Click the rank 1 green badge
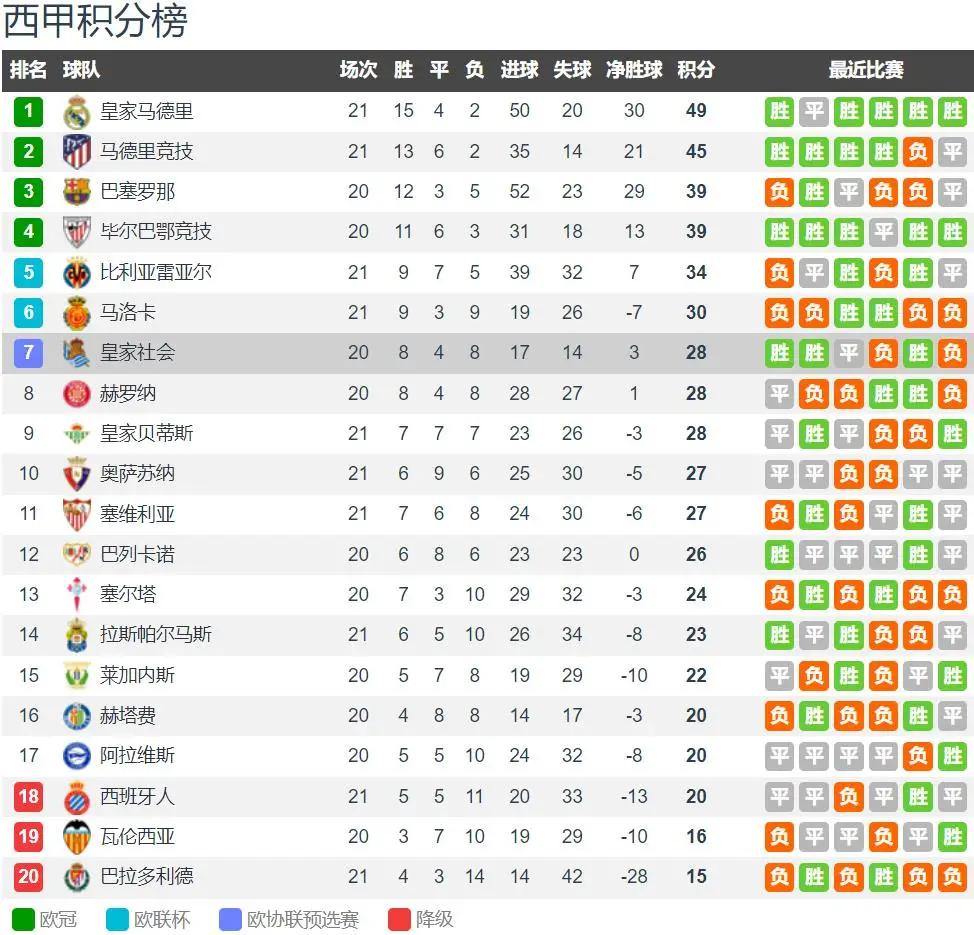This screenshot has height=935, width=974. tap(29, 111)
